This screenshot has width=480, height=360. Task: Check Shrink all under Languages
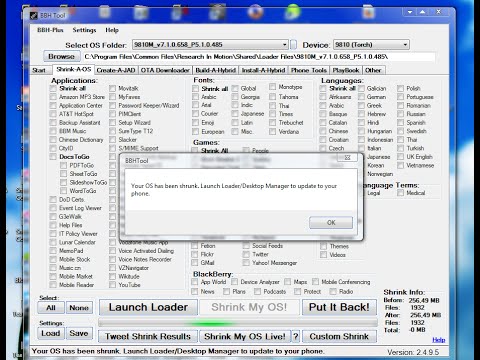click(323, 88)
